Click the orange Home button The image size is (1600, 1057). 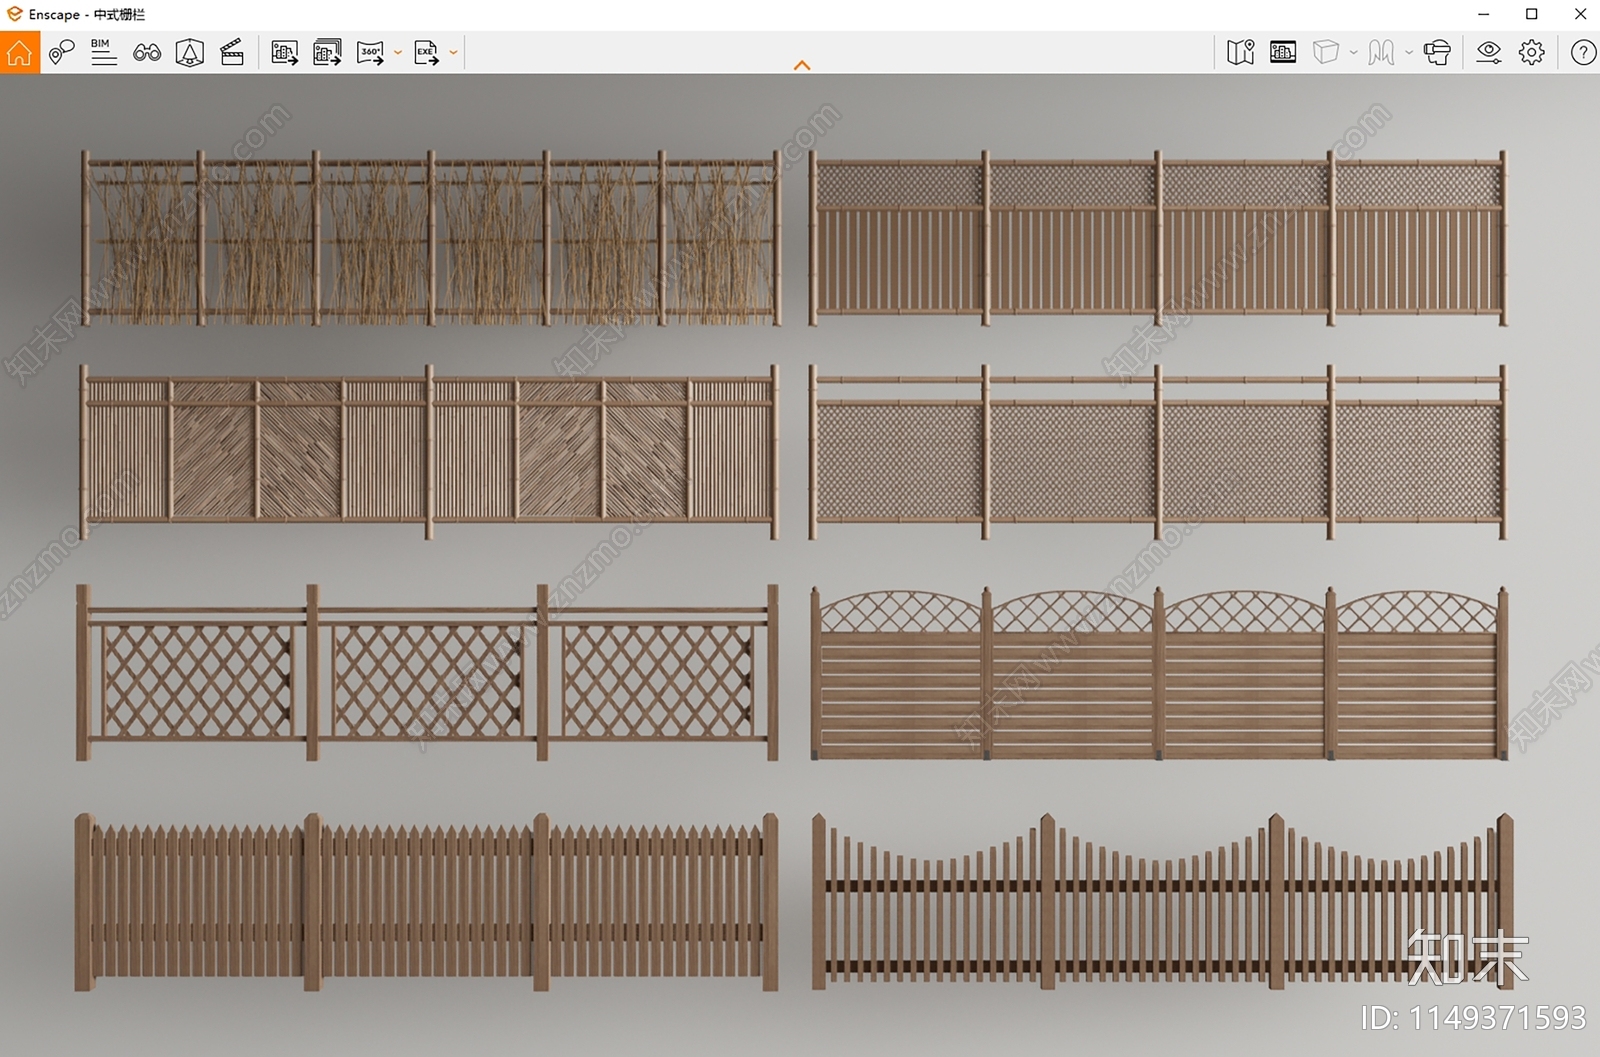click(19, 53)
